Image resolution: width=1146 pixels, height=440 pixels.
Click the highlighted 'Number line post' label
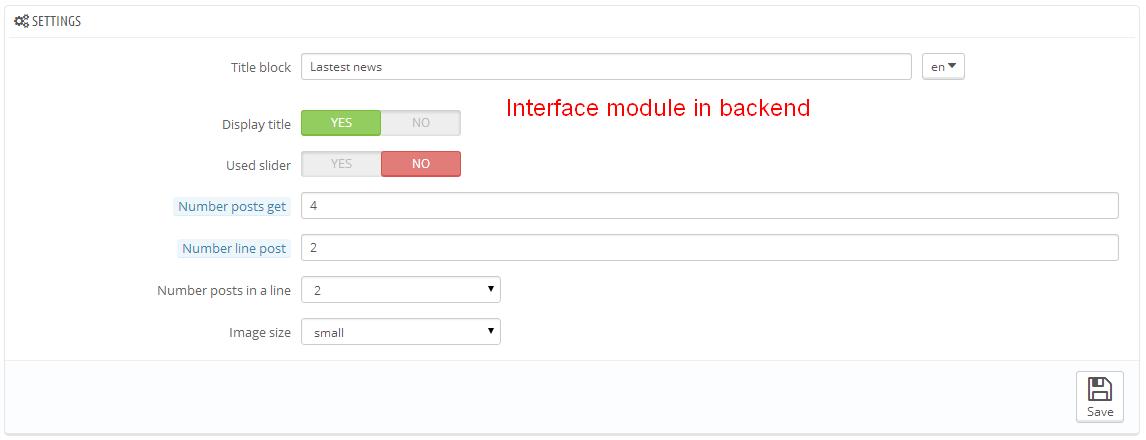234,248
